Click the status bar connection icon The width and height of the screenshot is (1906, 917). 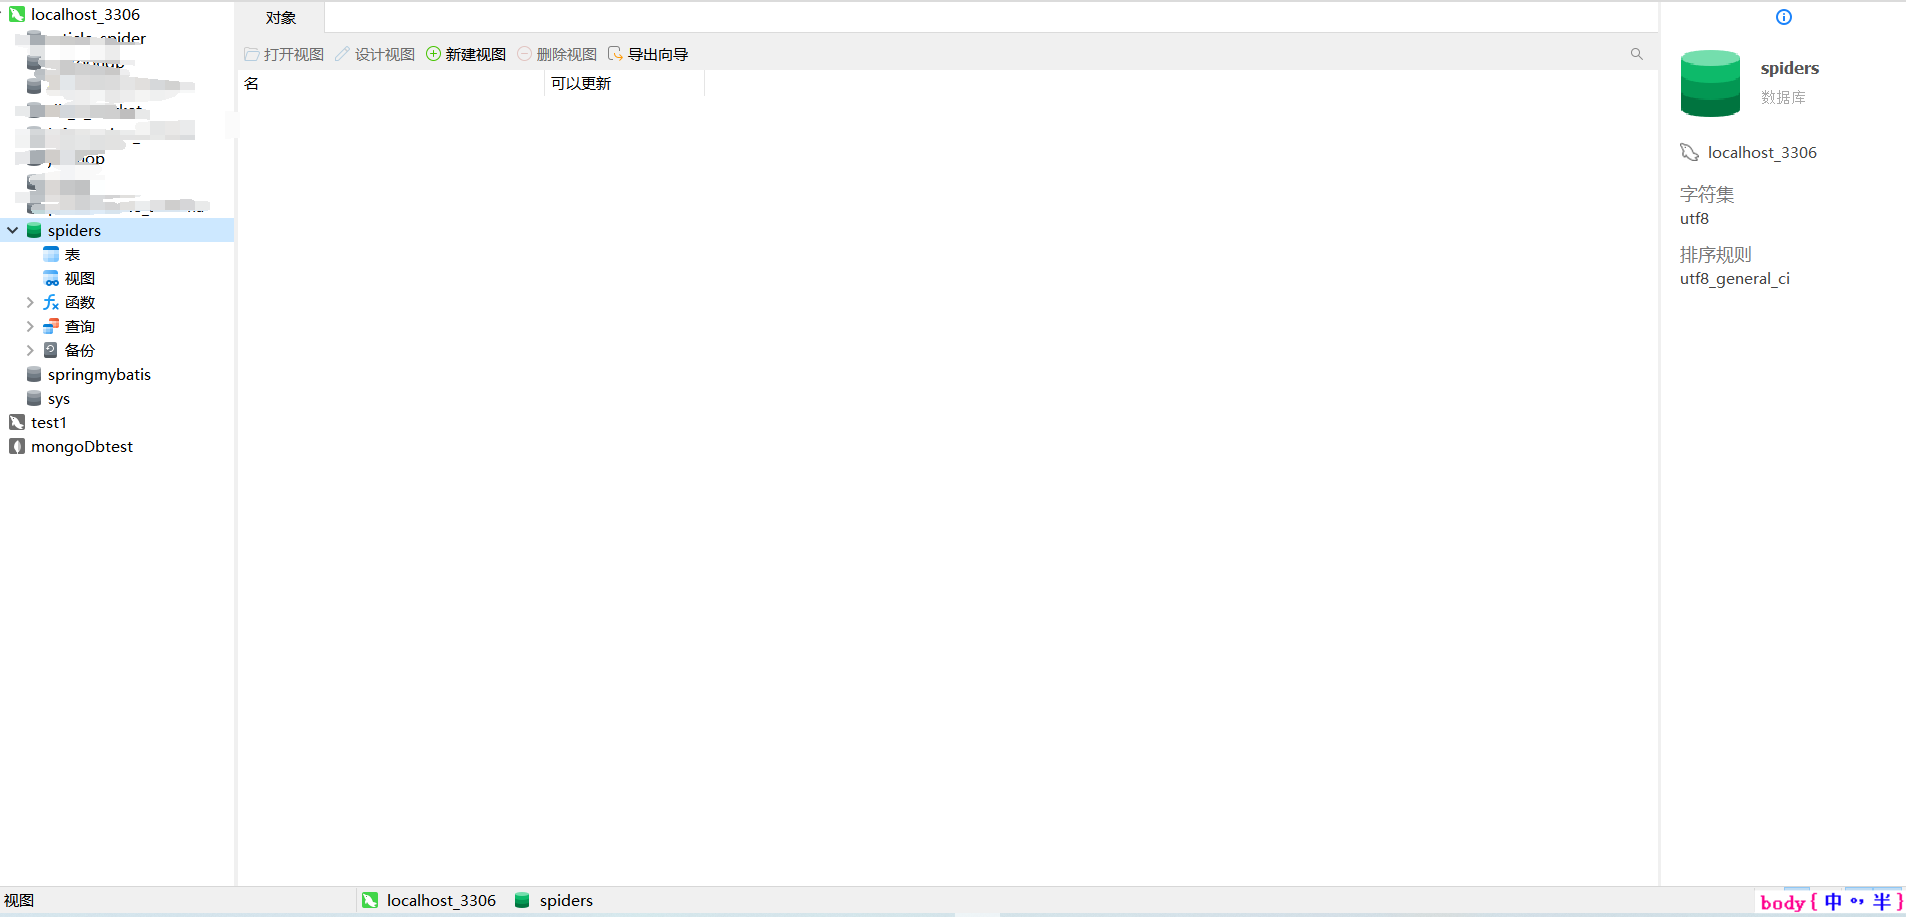pos(370,900)
